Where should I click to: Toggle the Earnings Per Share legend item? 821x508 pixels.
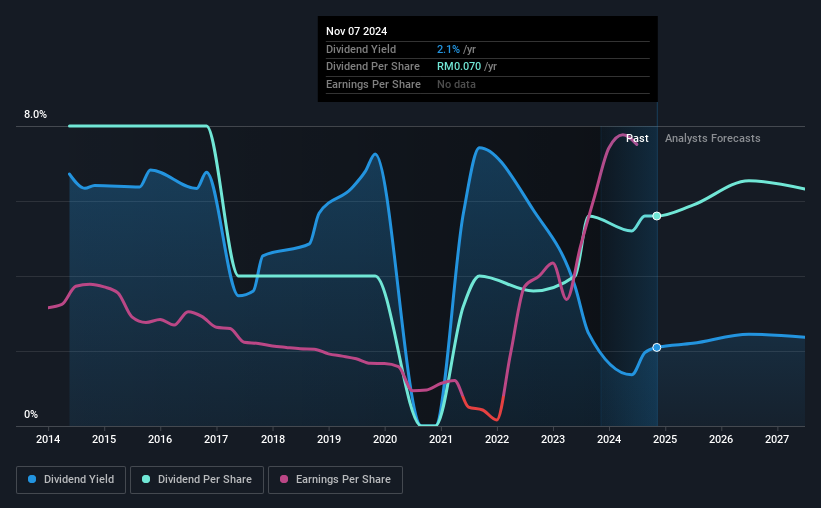(x=335, y=480)
